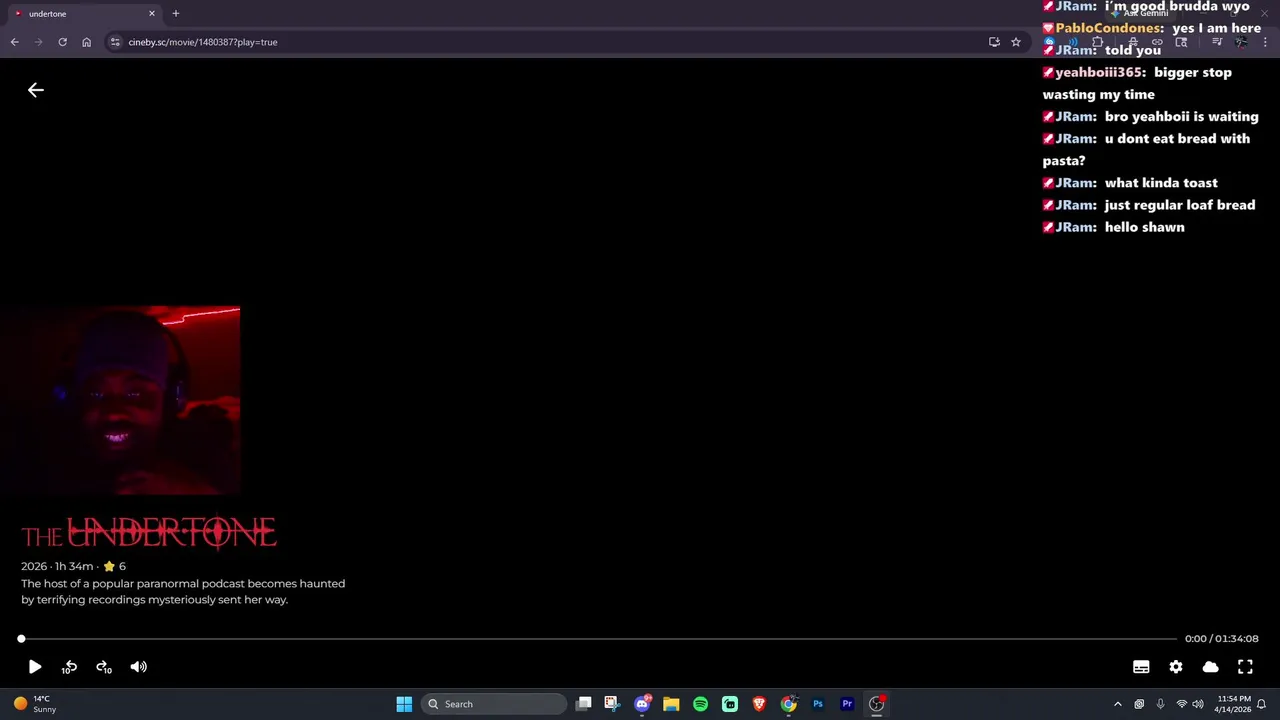Open the subtitles menu in the player
The width and height of the screenshot is (1280, 720).
[1141, 667]
